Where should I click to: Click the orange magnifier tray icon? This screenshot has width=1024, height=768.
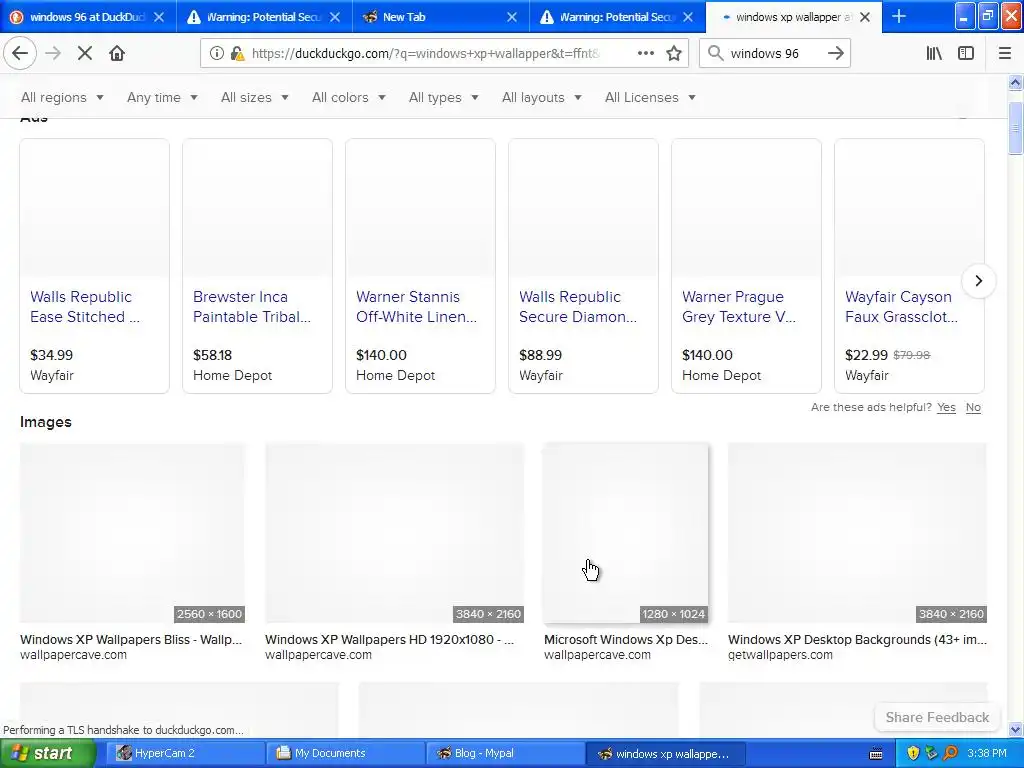950,753
